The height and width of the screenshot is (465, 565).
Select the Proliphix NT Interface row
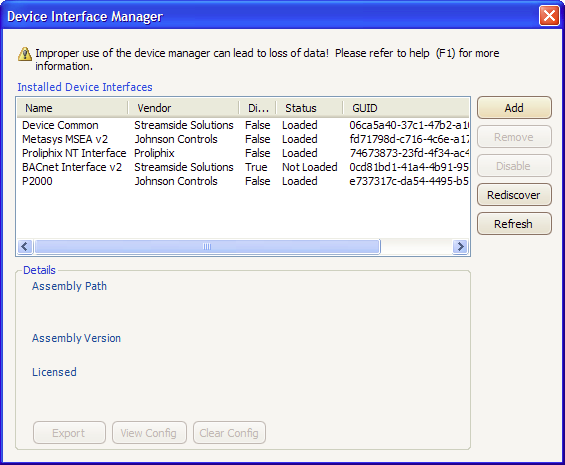(243, 153)
